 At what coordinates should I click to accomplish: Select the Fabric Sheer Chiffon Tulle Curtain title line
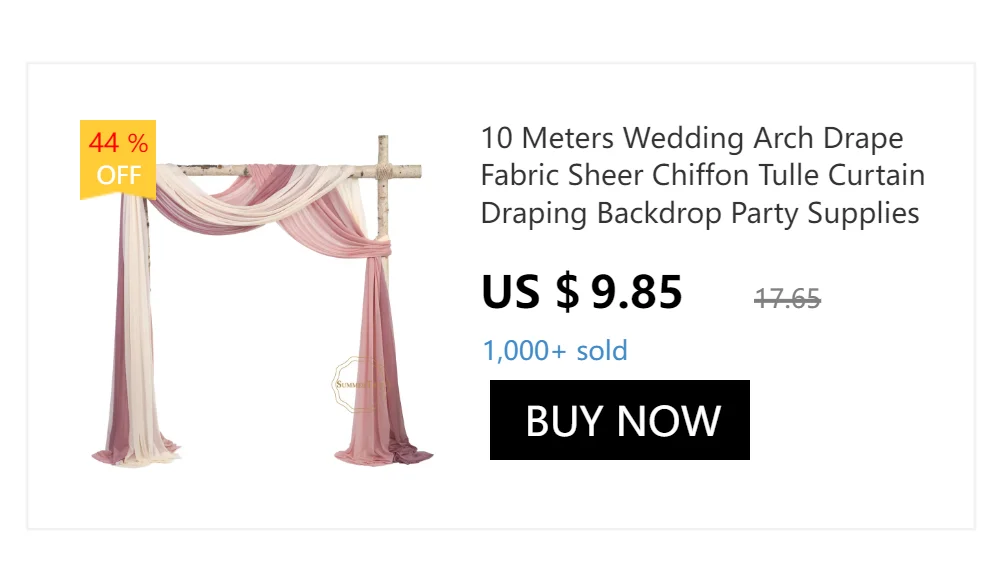click(x=703, y=175)
